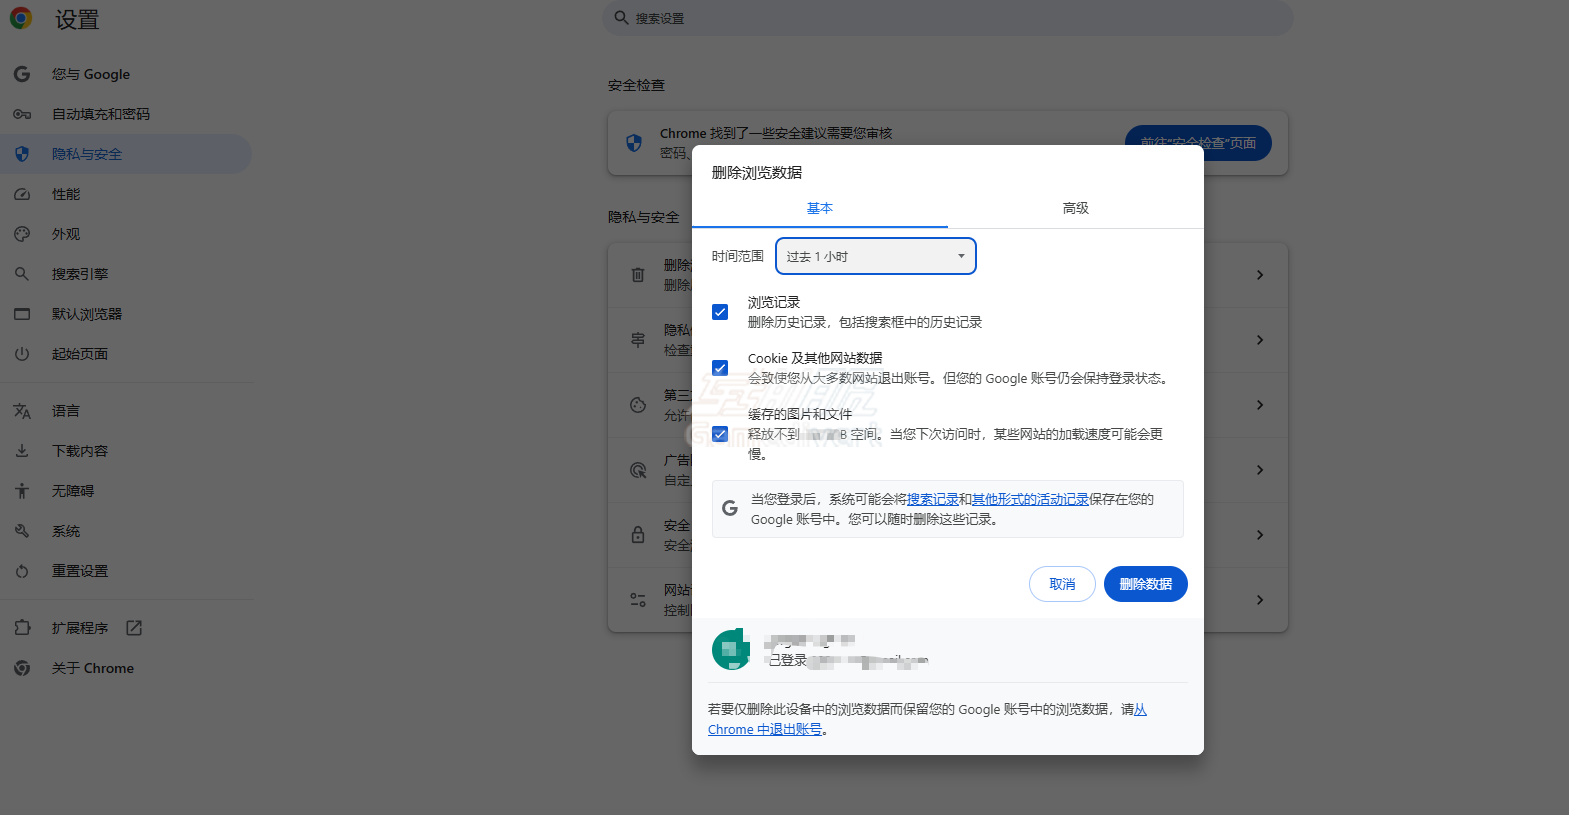Click the accessibility icon for 无障碍
The width and height of the screenshot is (1569, 815).
click(22, 491)
